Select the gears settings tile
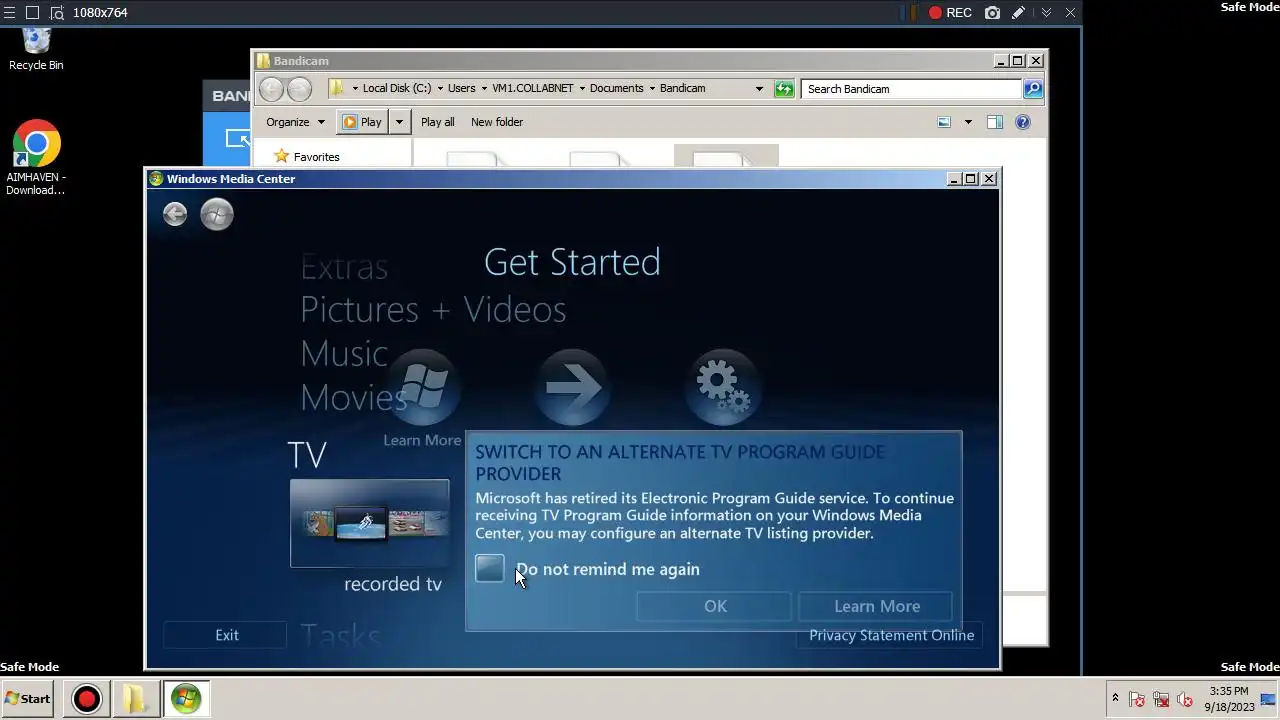 click(x=722, y=387)
